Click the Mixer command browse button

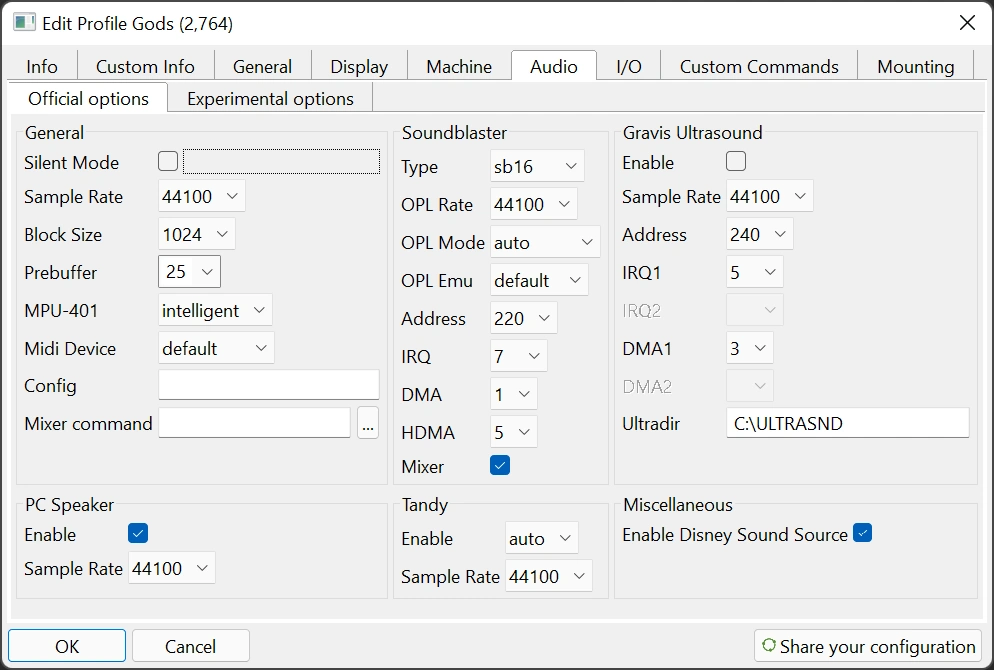pyautogui.click(x=368, y=423)
